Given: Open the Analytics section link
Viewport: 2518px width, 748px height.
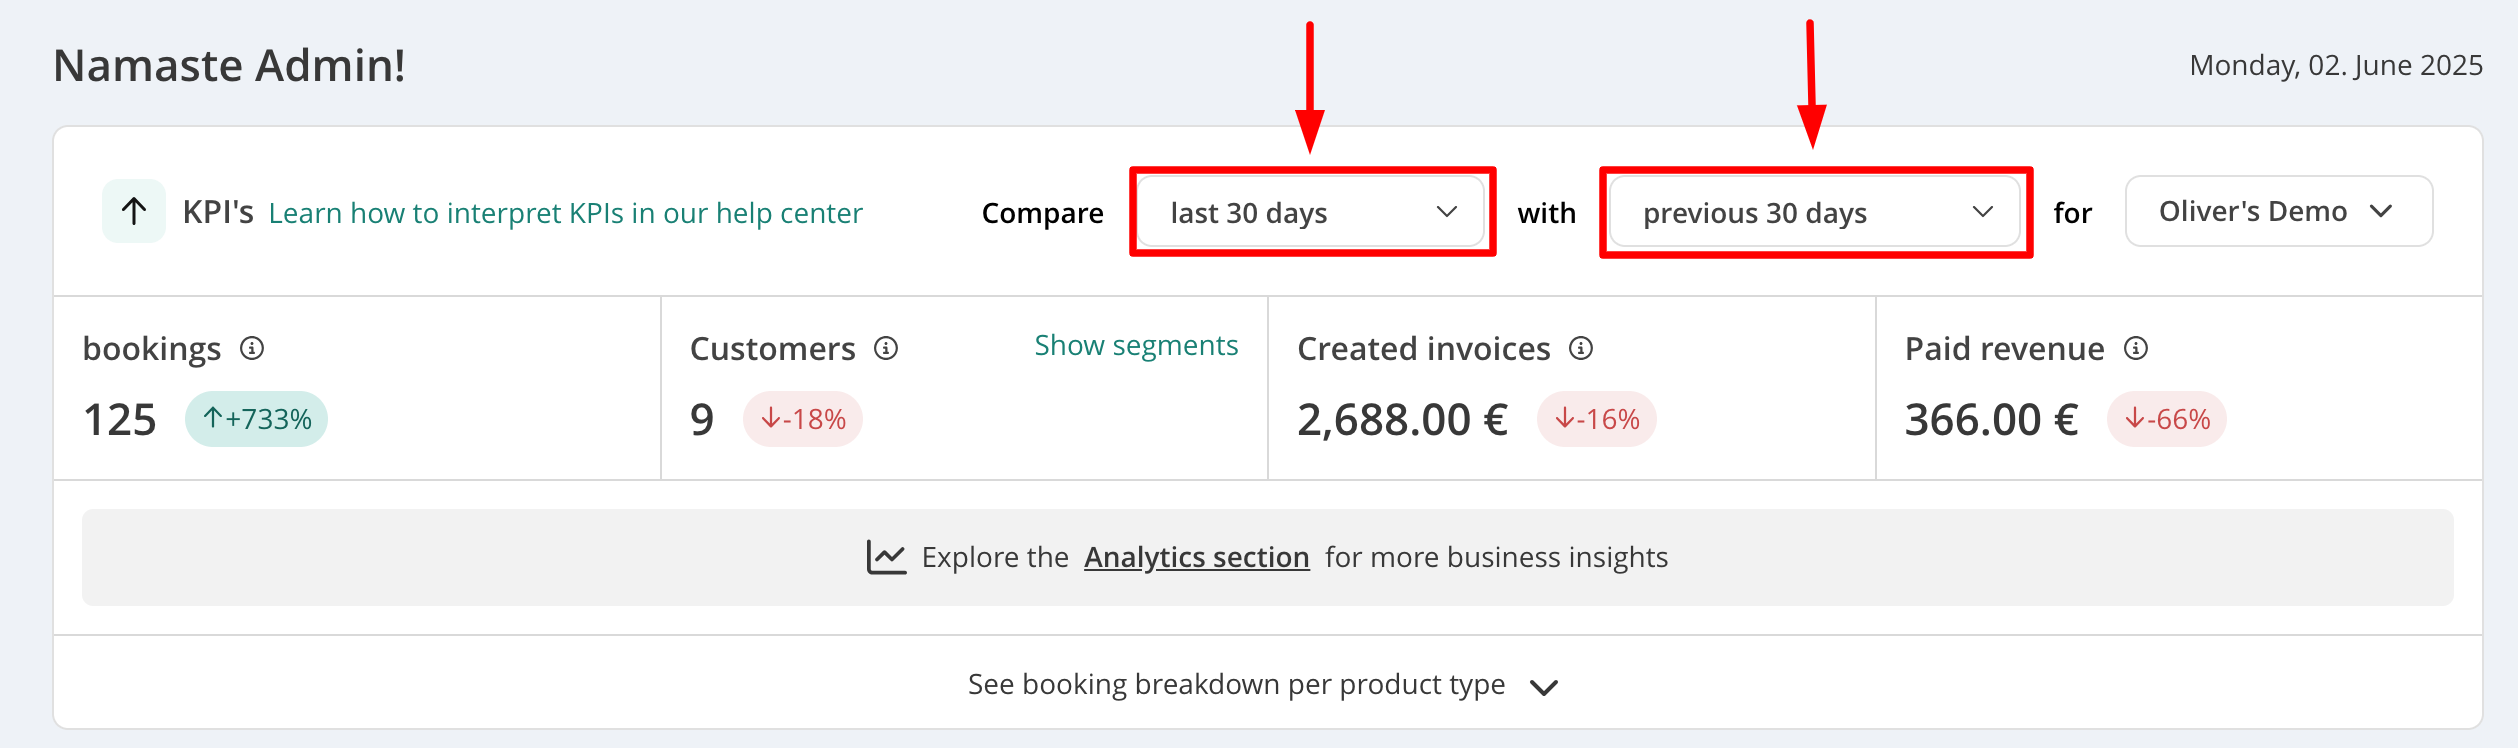Looking at the screenshot, I should click(x=1197, y=557).
